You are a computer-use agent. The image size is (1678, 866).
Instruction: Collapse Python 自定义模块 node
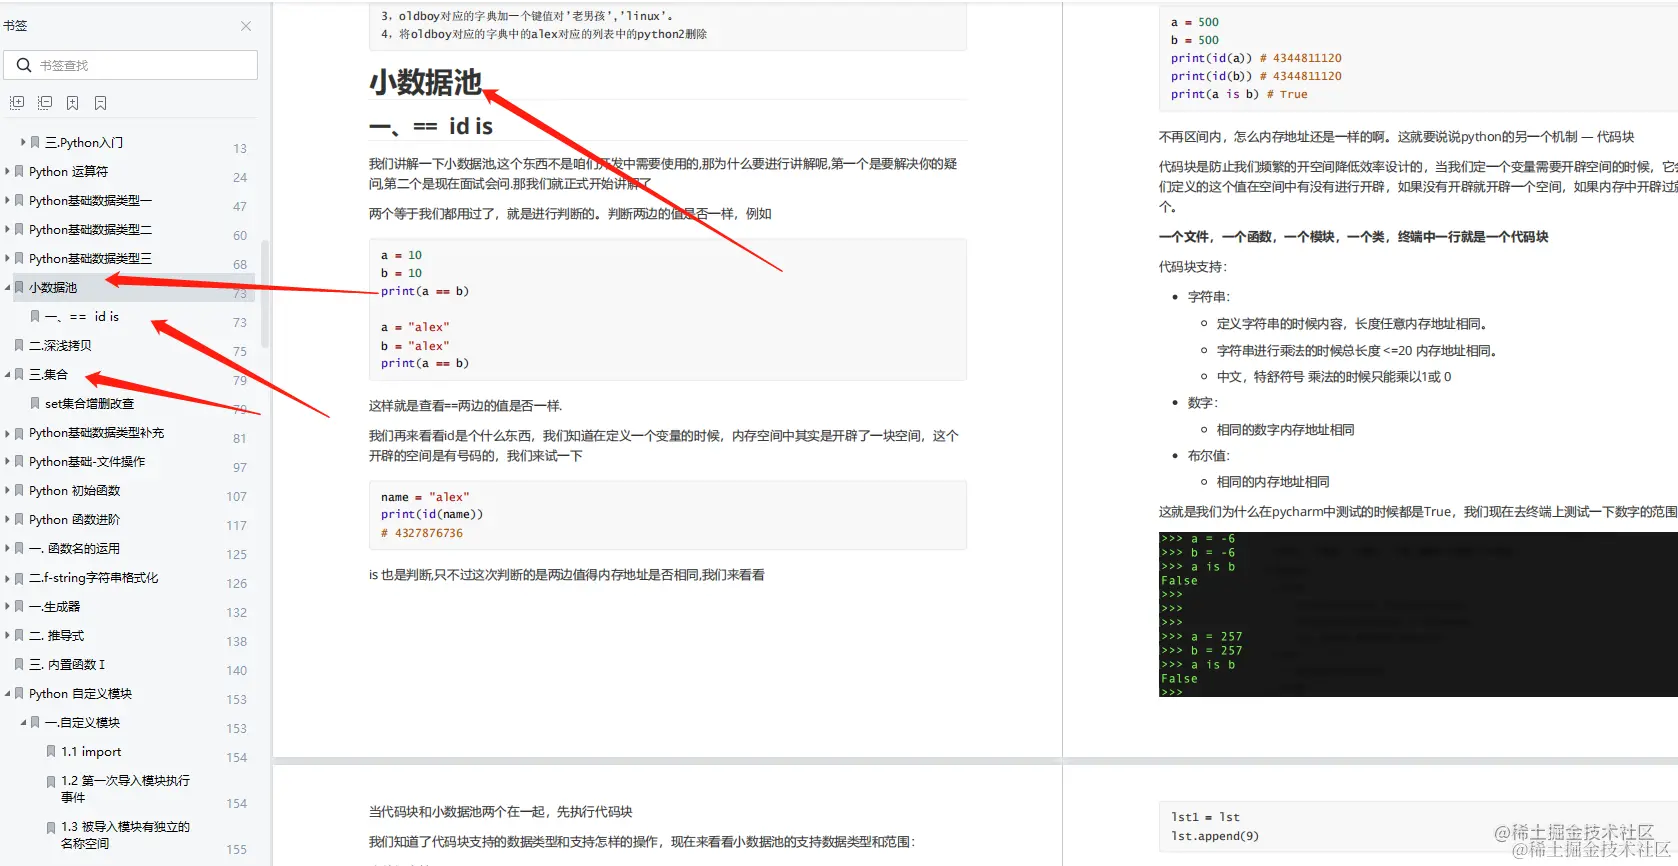(7, 694)
